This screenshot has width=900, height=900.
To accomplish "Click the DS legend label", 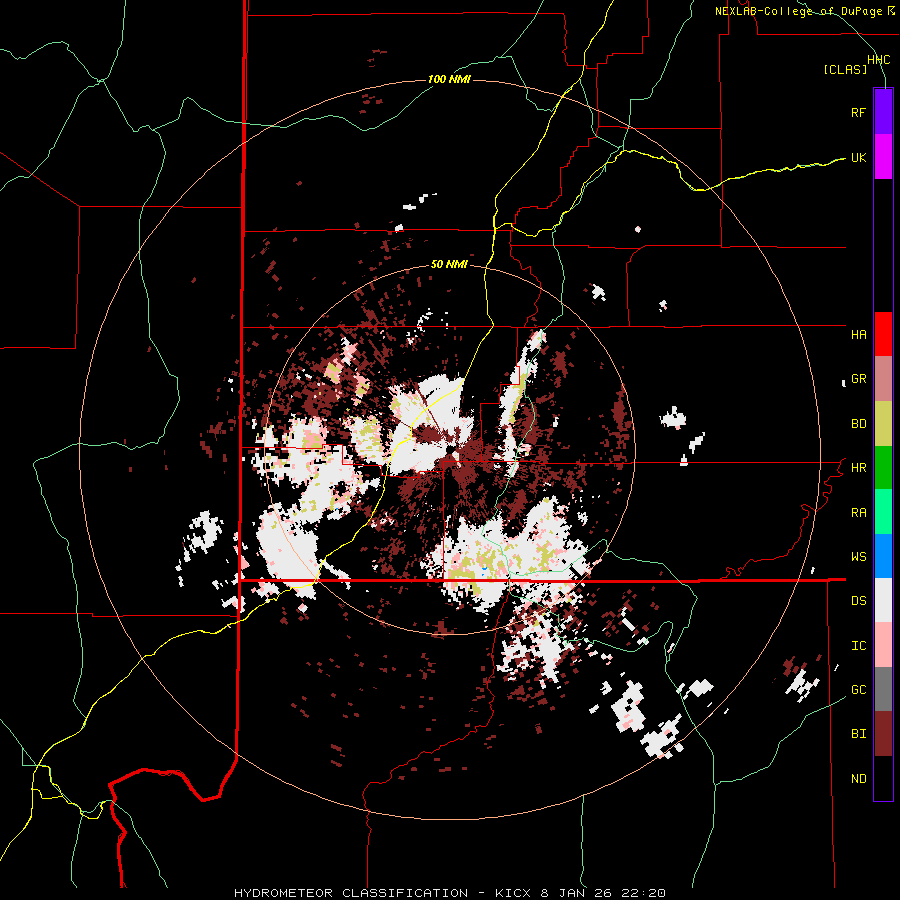I will pos(858,600).
